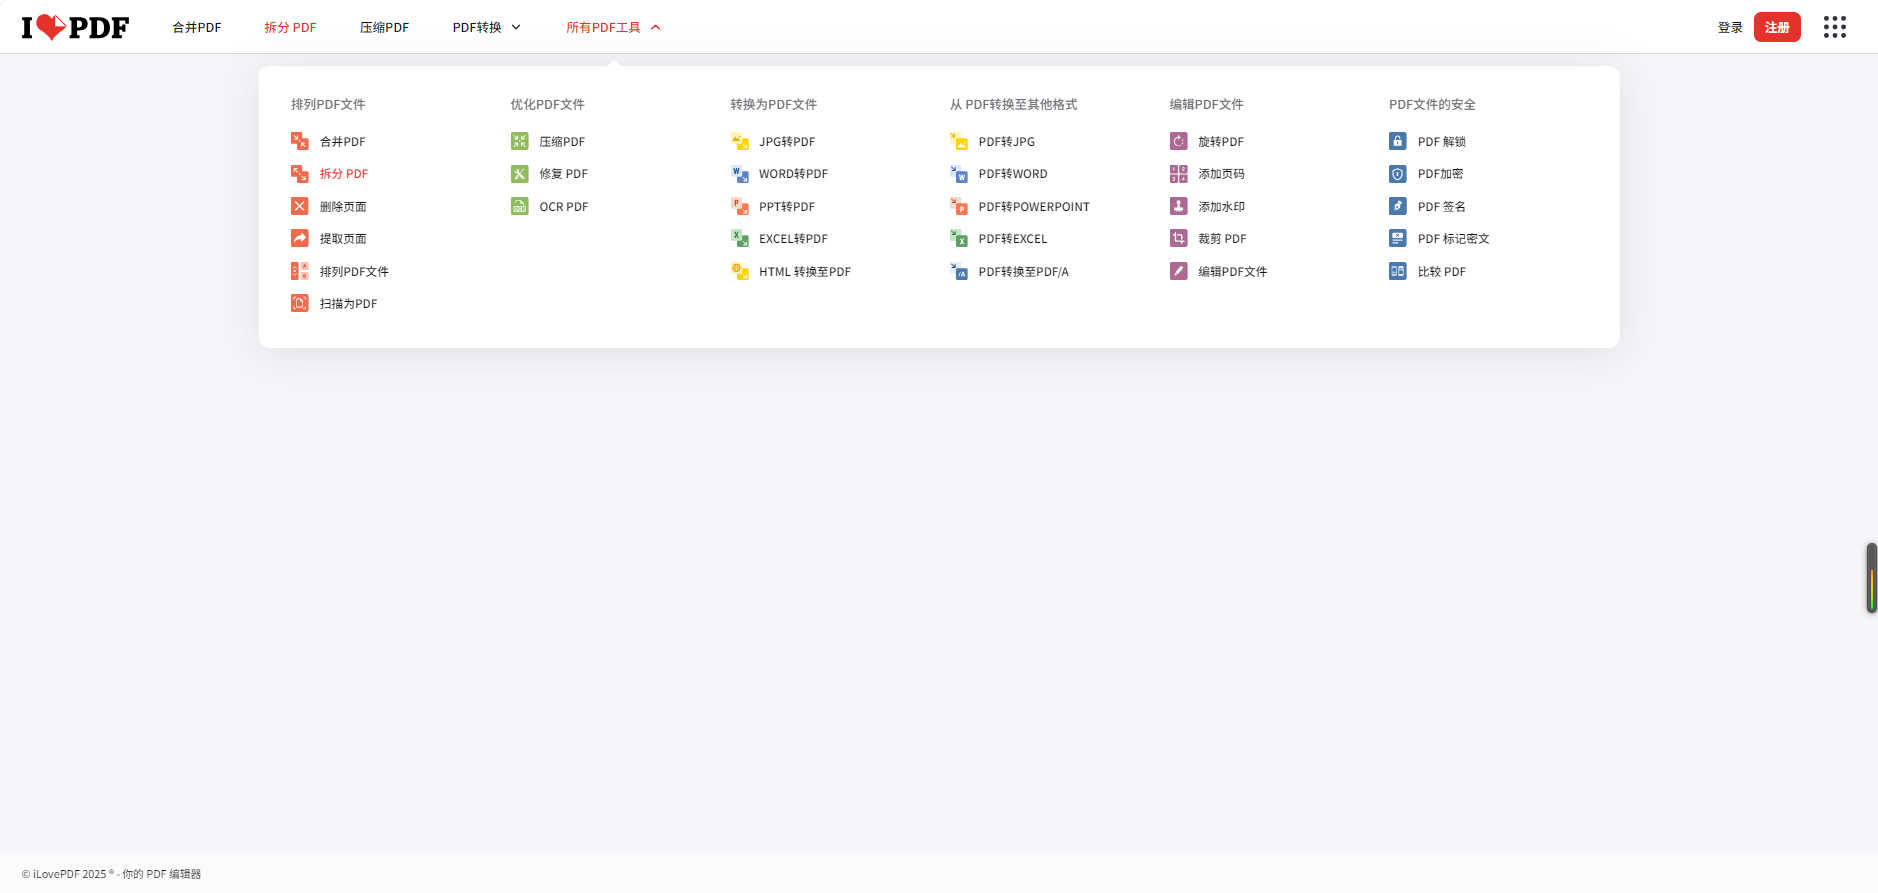
Task: Click the add watermark (添加水印) icon
Action: click(x=1179, y=206)
